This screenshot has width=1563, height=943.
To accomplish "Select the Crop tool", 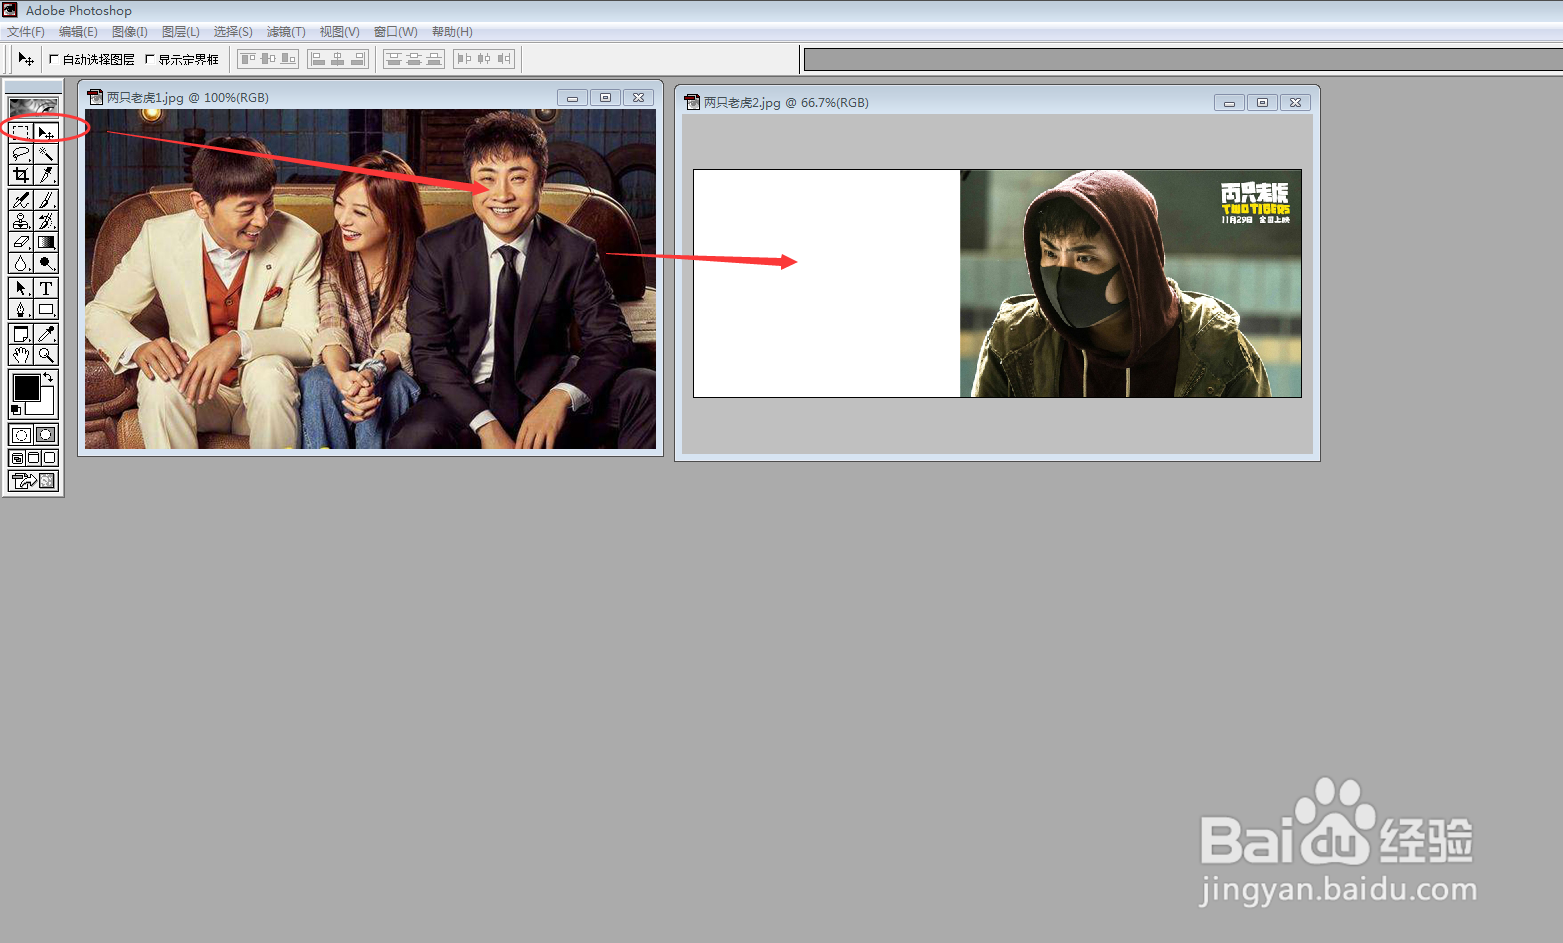I will [21, 175].
